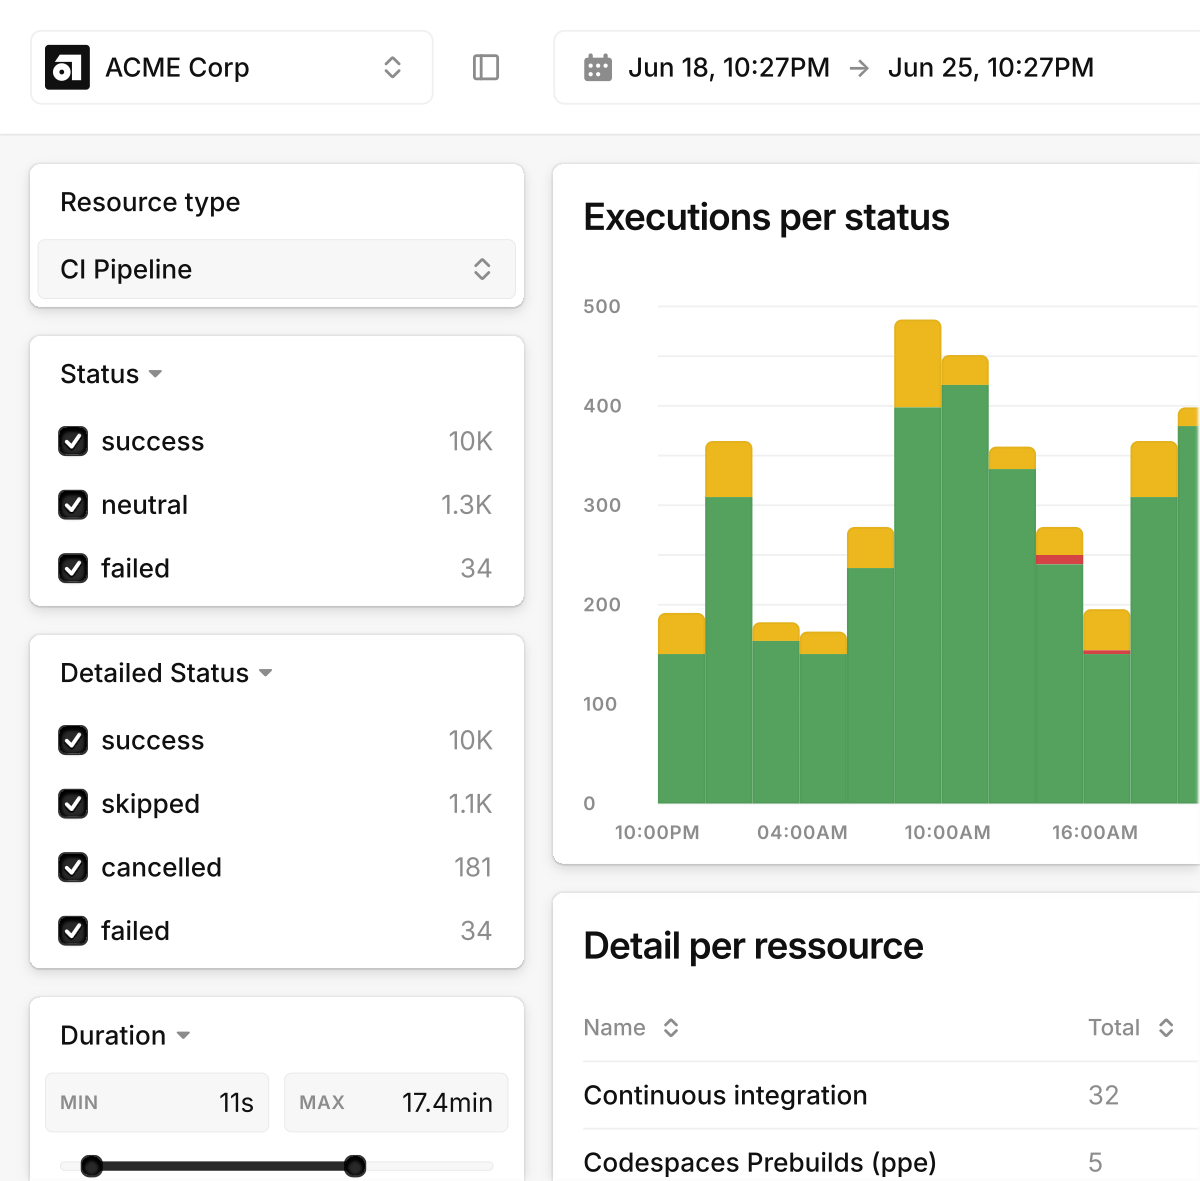Click the ACME Corp logo icon
Image resolution: width=1200 pixels, height=1181 pixels.
point(67,68)
